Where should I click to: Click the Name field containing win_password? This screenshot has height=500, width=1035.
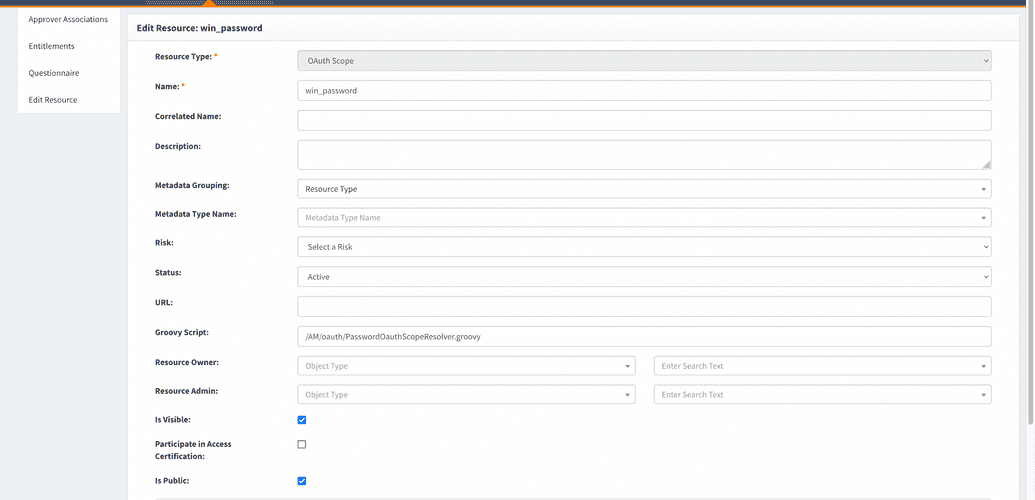coord(644,91)
